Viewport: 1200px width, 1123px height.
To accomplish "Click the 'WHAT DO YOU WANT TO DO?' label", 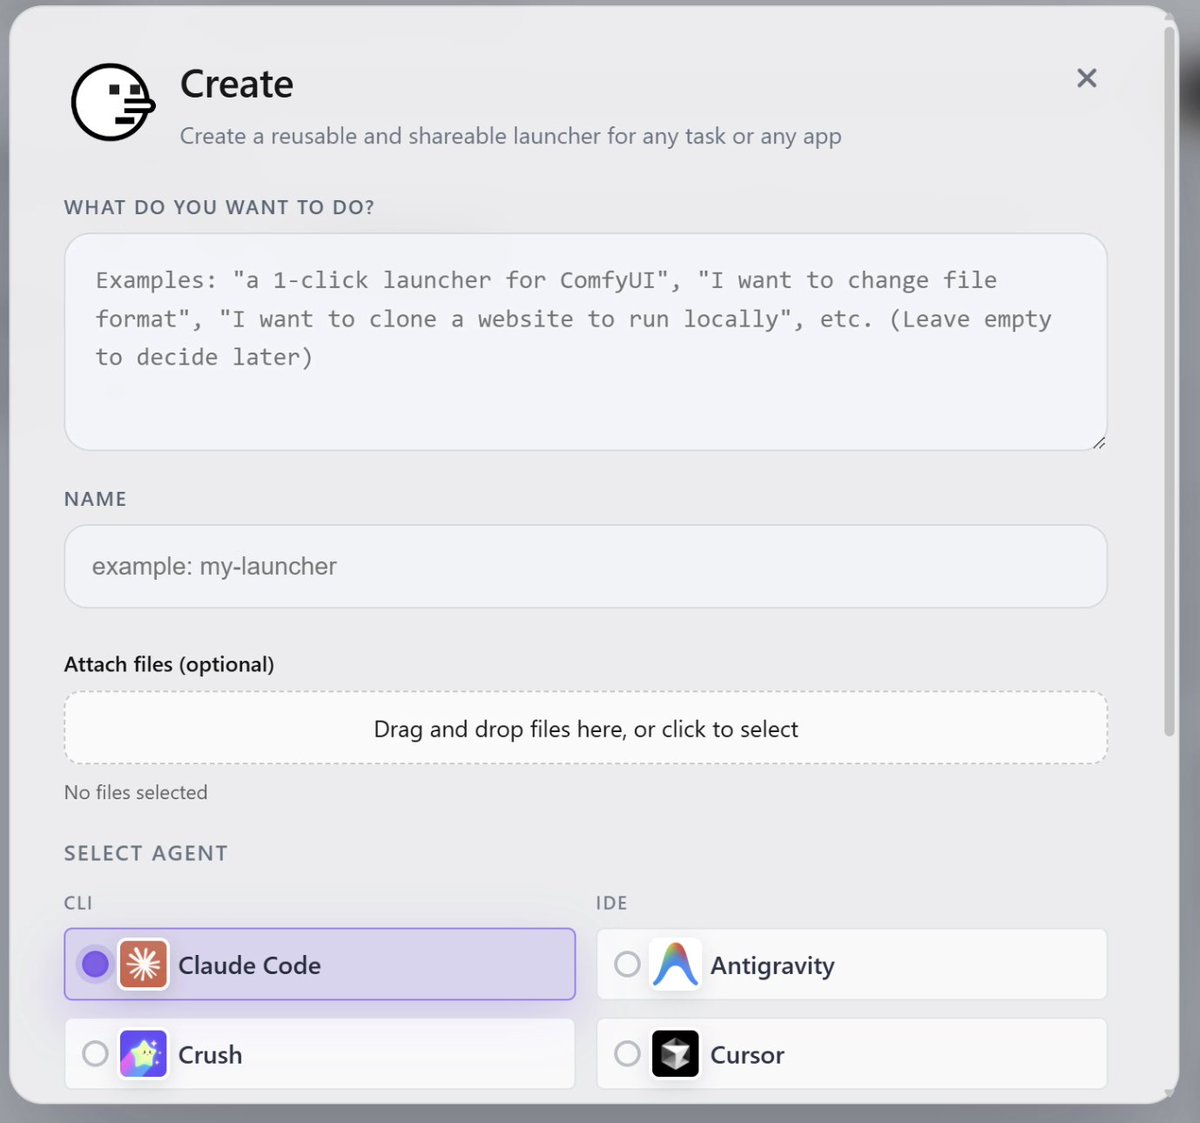I will pyautogui.click(x=219, y=207).
